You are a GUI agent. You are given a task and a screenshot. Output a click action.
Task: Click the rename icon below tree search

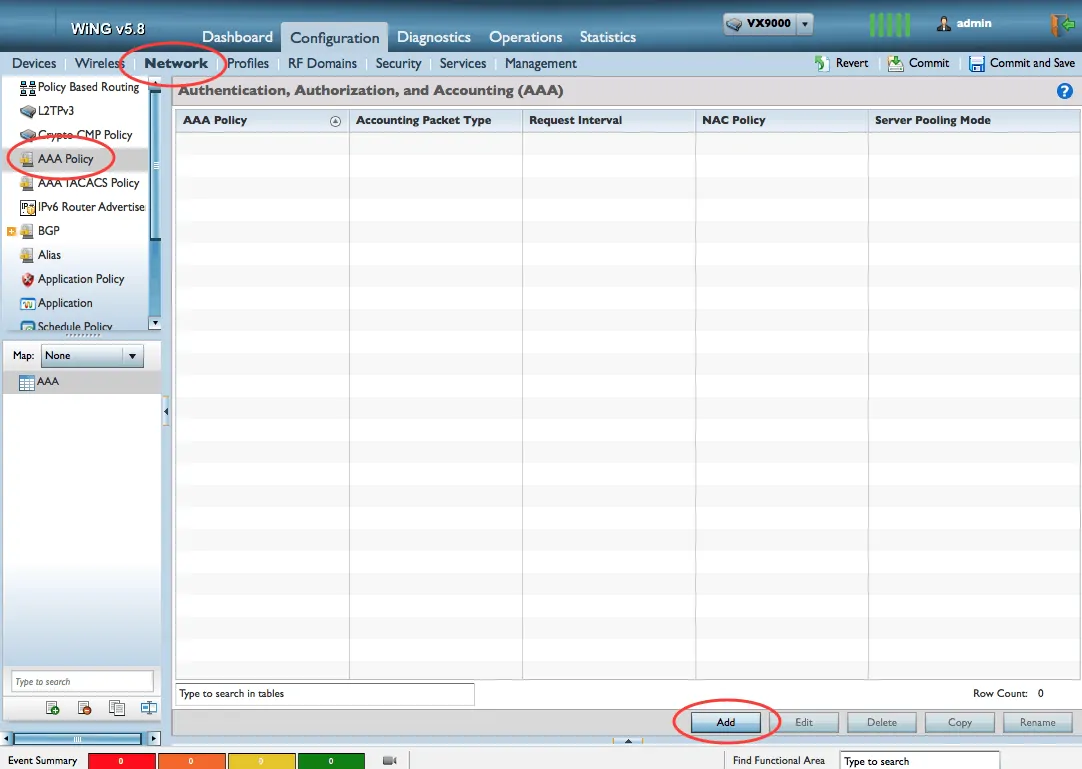click(x=148, y=708)
